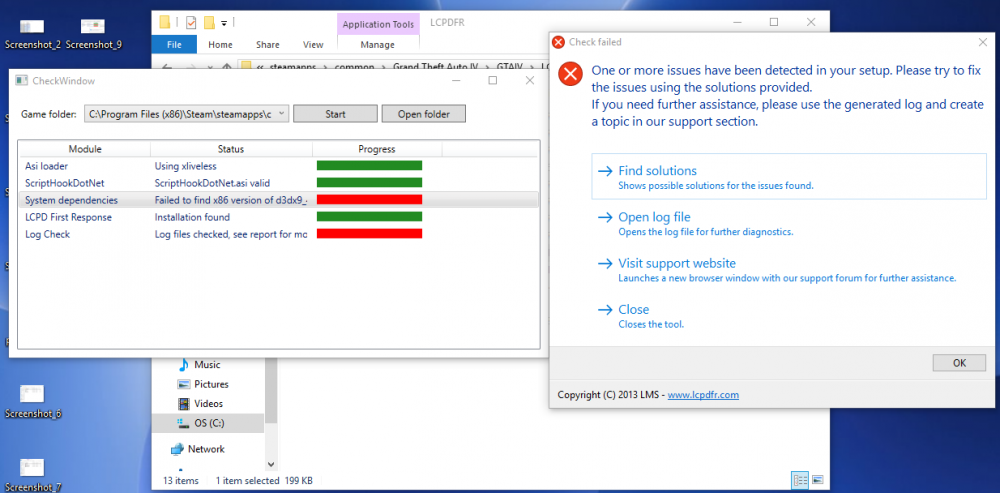This screenshot has width=1000, height=493.
Task: Click 'Using xliveless' status text
Action: 186,166
